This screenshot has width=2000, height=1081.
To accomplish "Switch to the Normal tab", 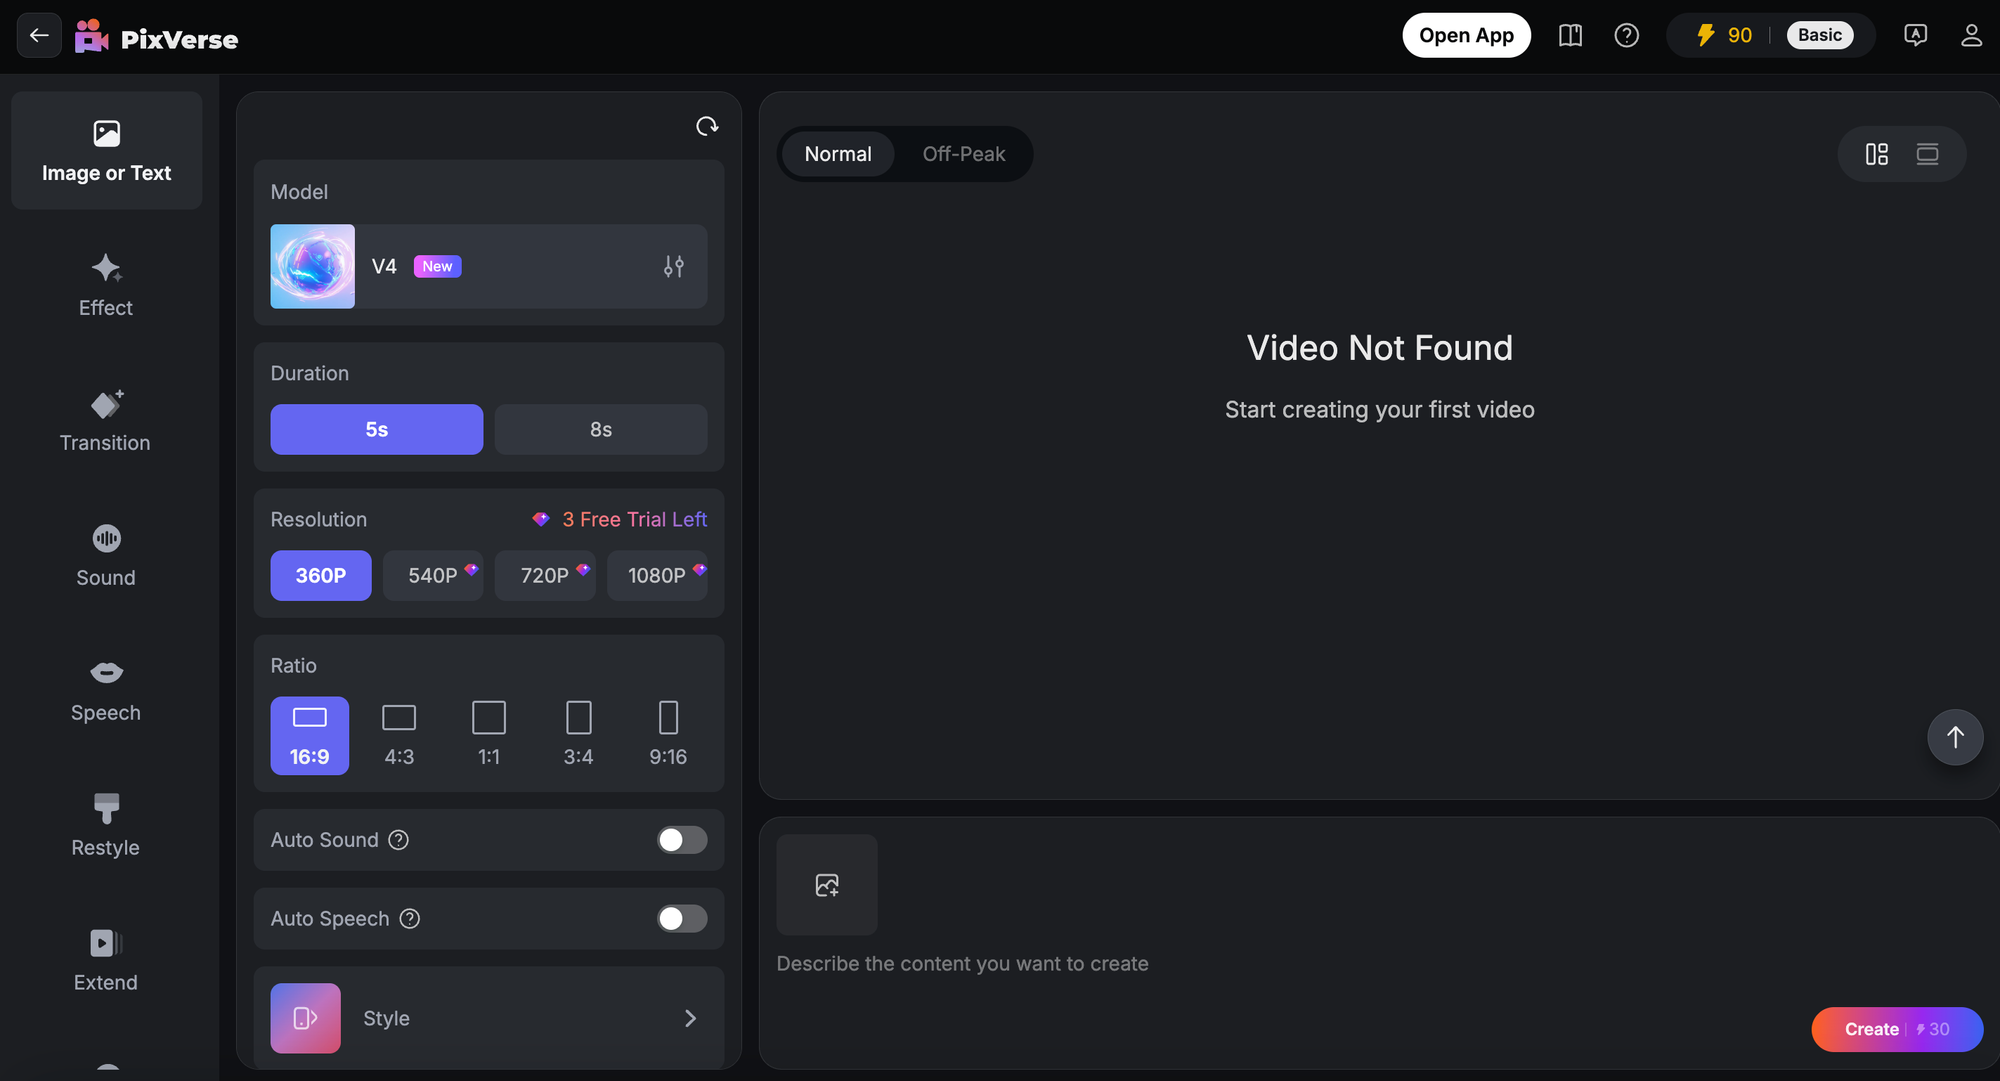I will (838, 154).
